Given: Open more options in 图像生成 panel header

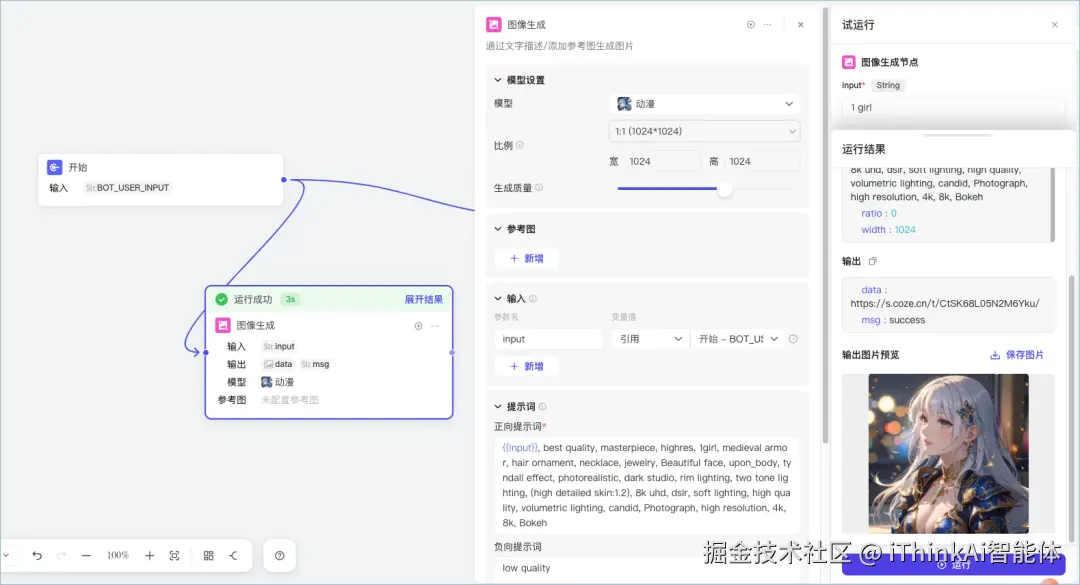Looking at the screenshot, I should (x=767, y=25).
